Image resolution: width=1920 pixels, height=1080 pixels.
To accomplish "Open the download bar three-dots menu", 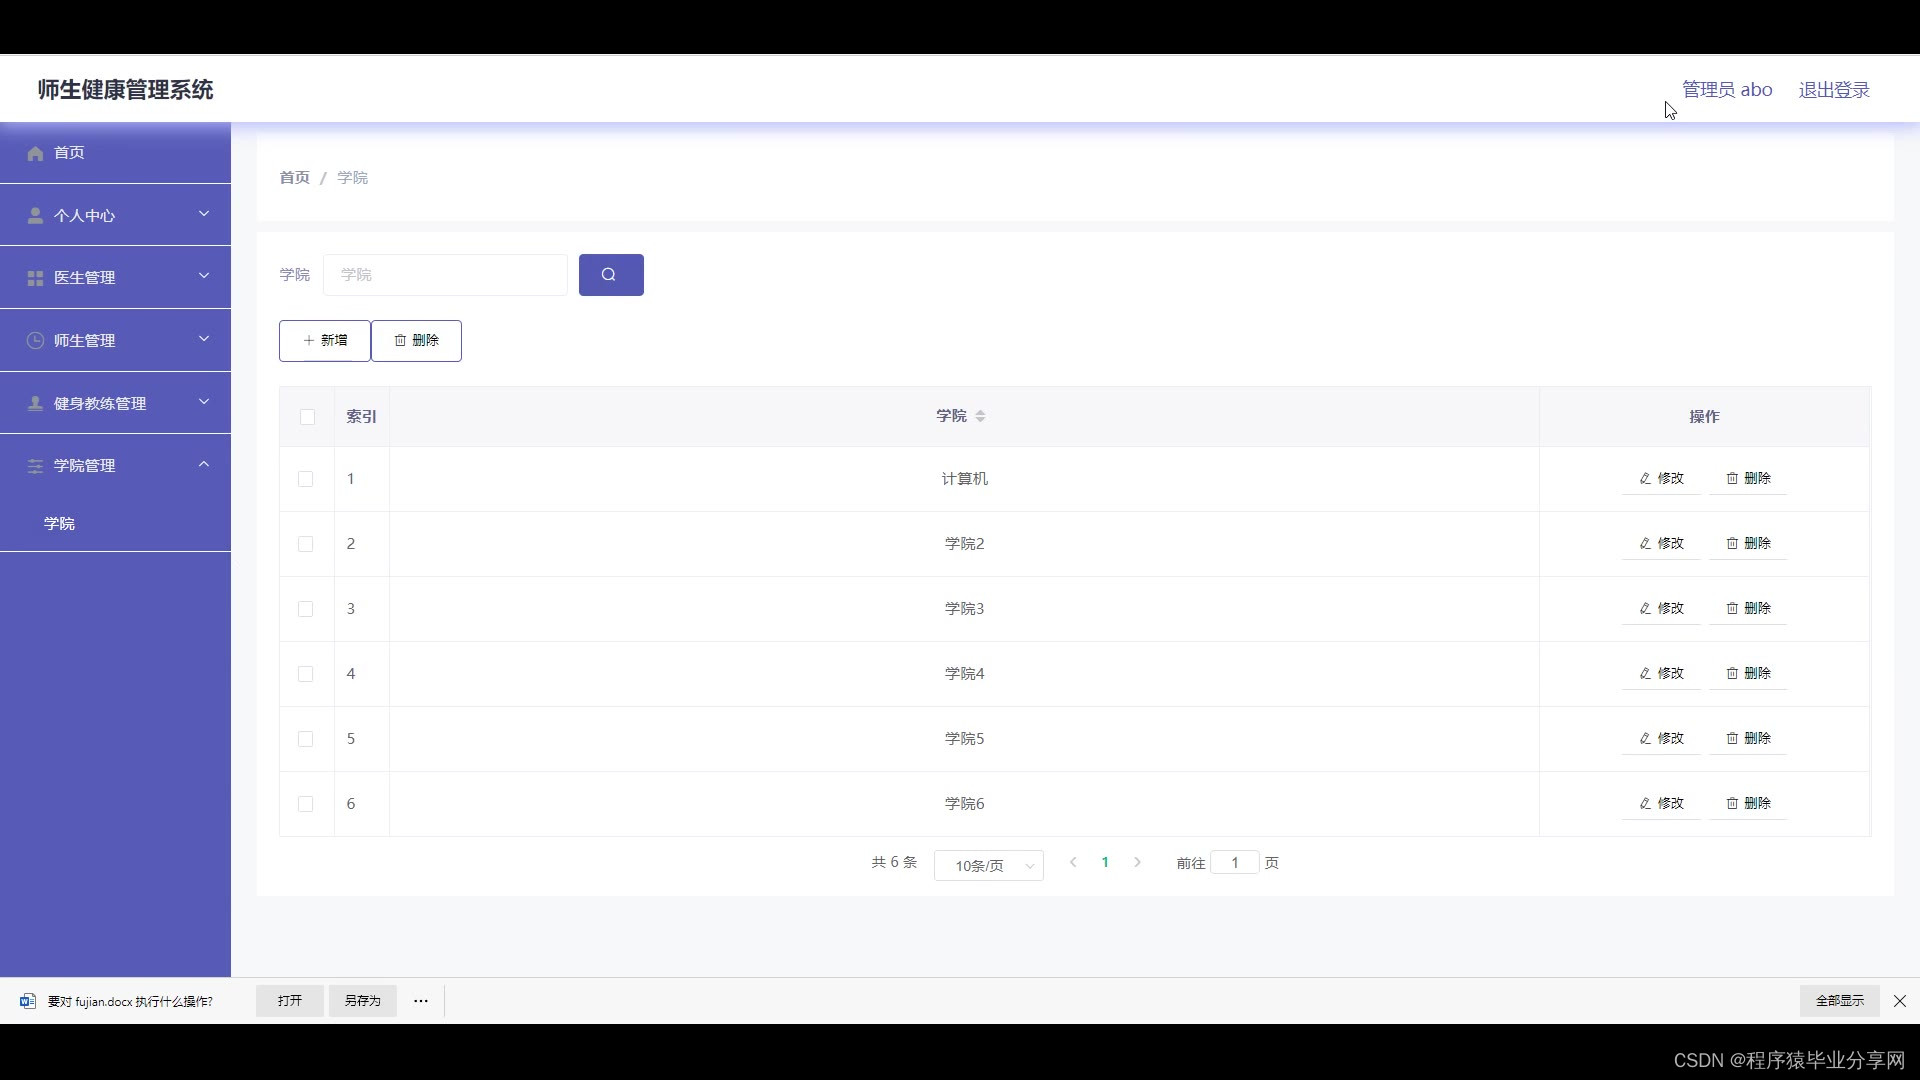I will 421,1001.
